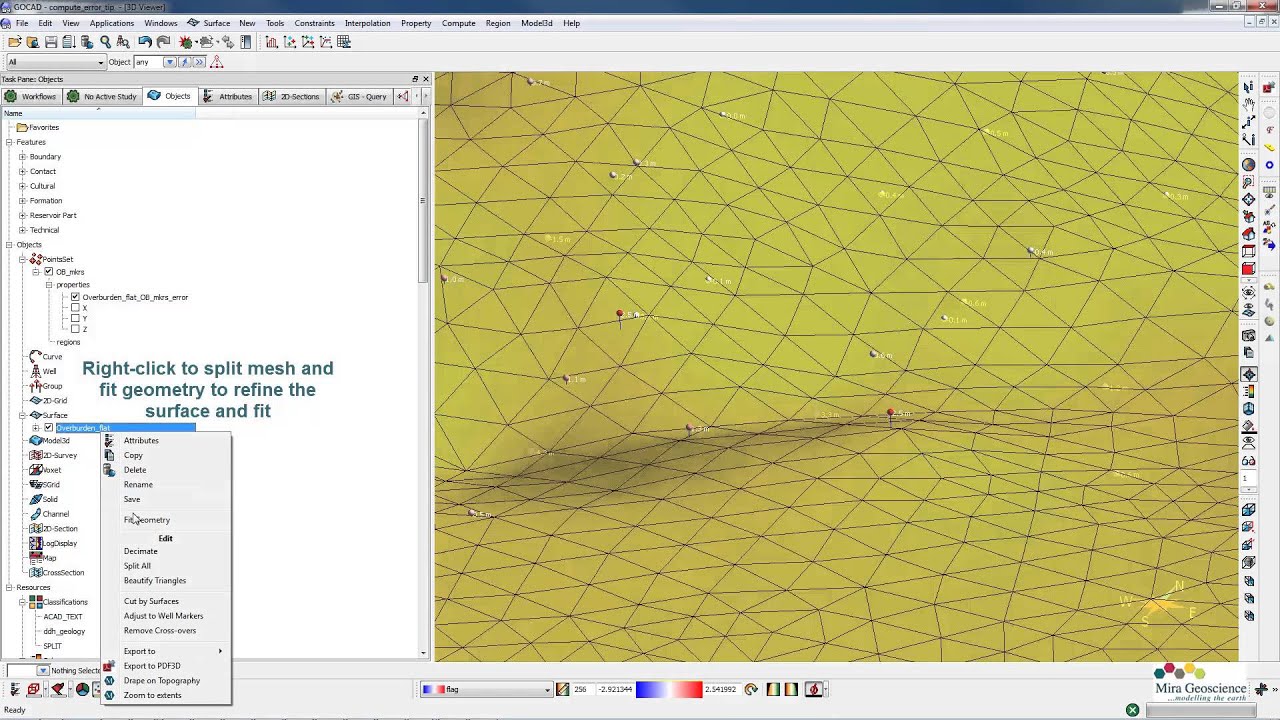Click the red circle slash icon in bottom toolbar
Viewport: 1280px width, 720px height.
point(814,689)
